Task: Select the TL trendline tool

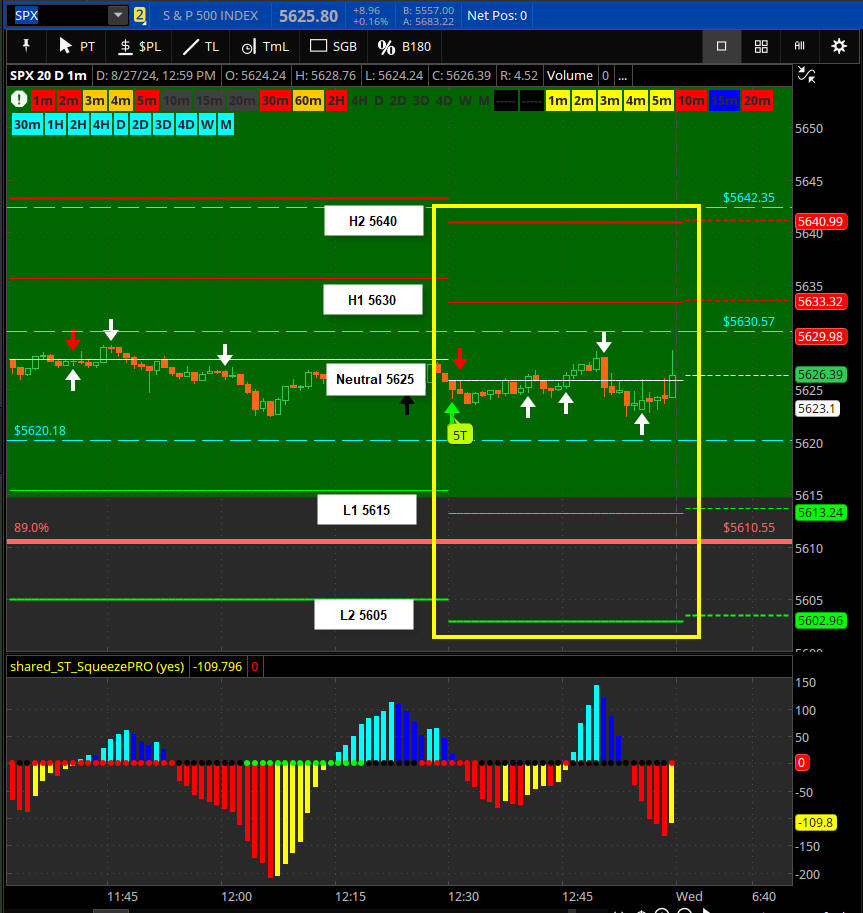Action: 201,47
